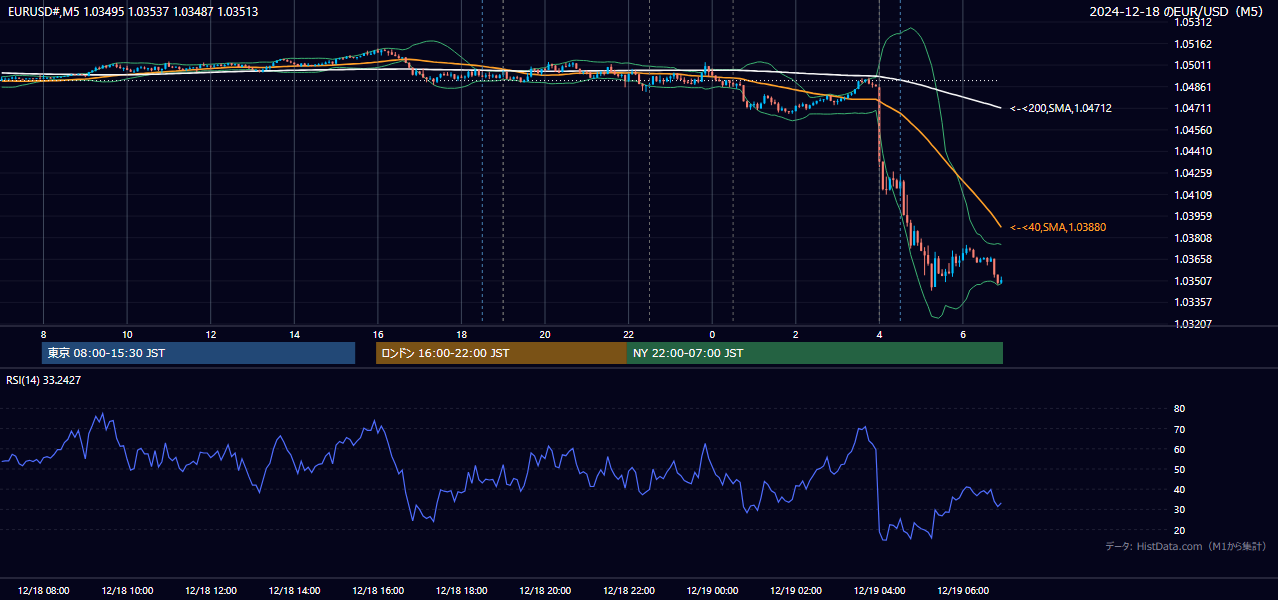Image resolution: width=1278 pixels, height=600 pixels.
Task: Click price axis value 1.04560
Action: pos(1193,130)
